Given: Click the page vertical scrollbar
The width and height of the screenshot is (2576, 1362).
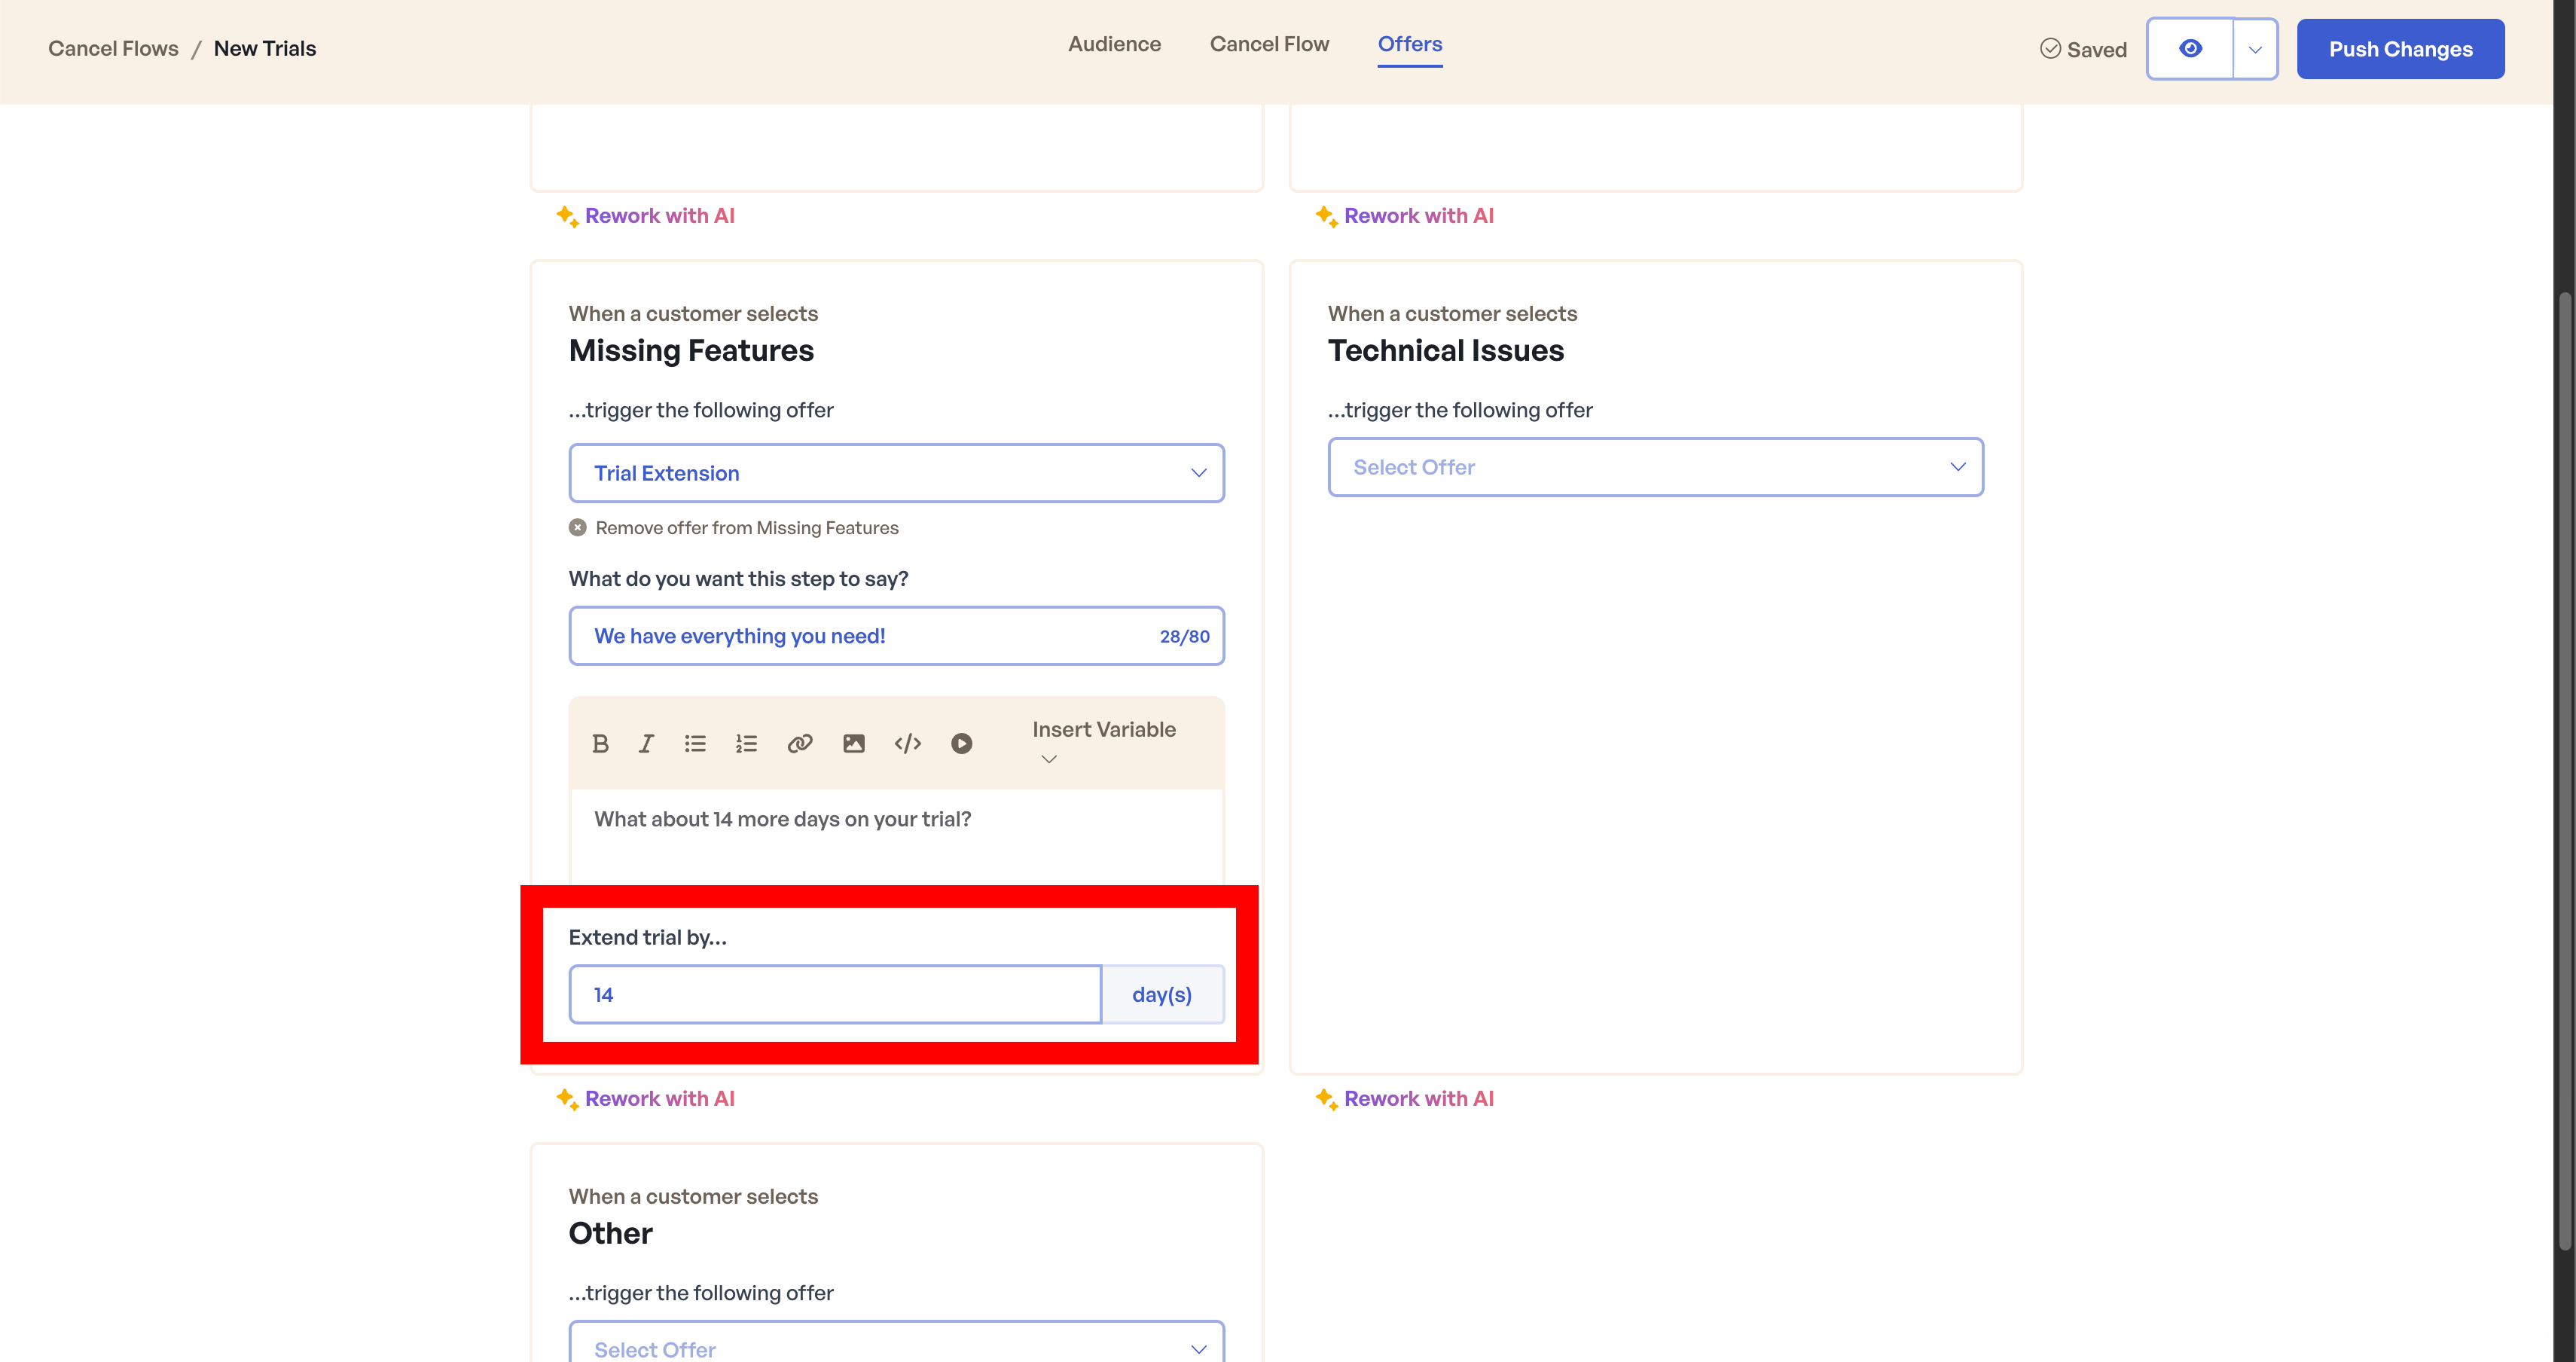Looking at the screenshot, I should point(2565,770).
